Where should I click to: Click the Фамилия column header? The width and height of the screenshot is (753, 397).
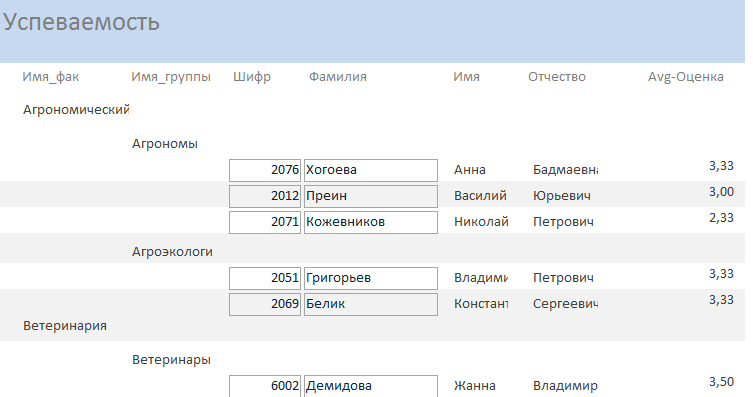point(338,77)
